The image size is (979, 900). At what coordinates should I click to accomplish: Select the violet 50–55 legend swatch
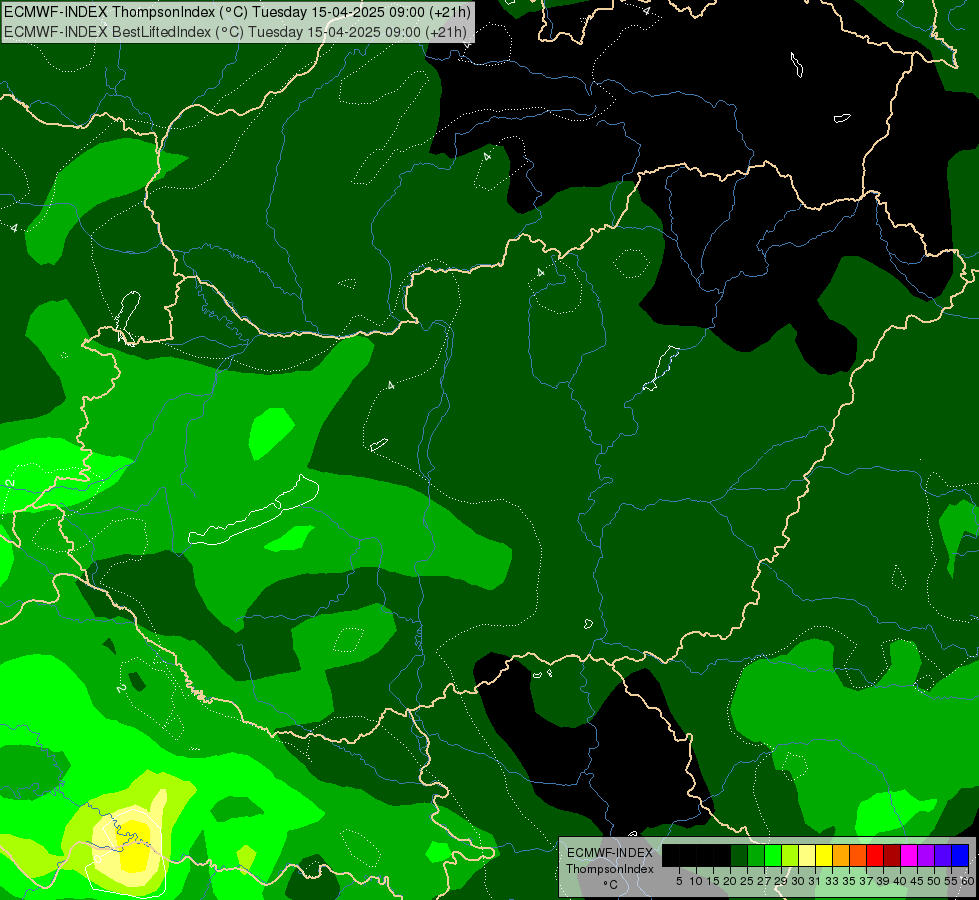point(943,855)
